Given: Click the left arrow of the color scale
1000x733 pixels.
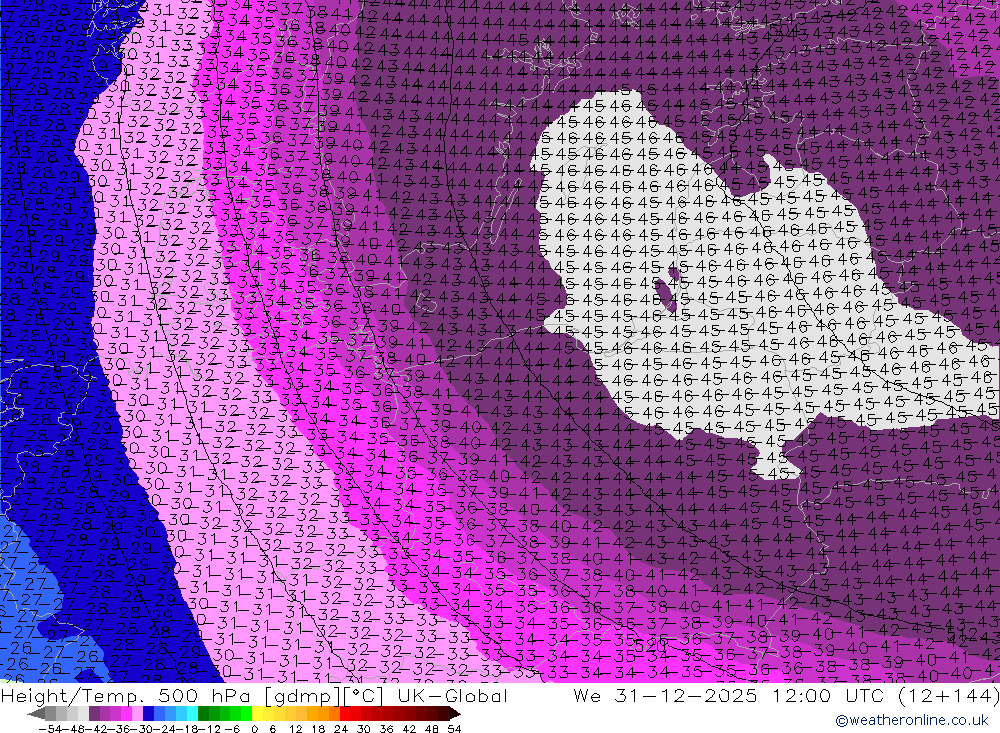Looking at the screenshot, I should 35,713.
